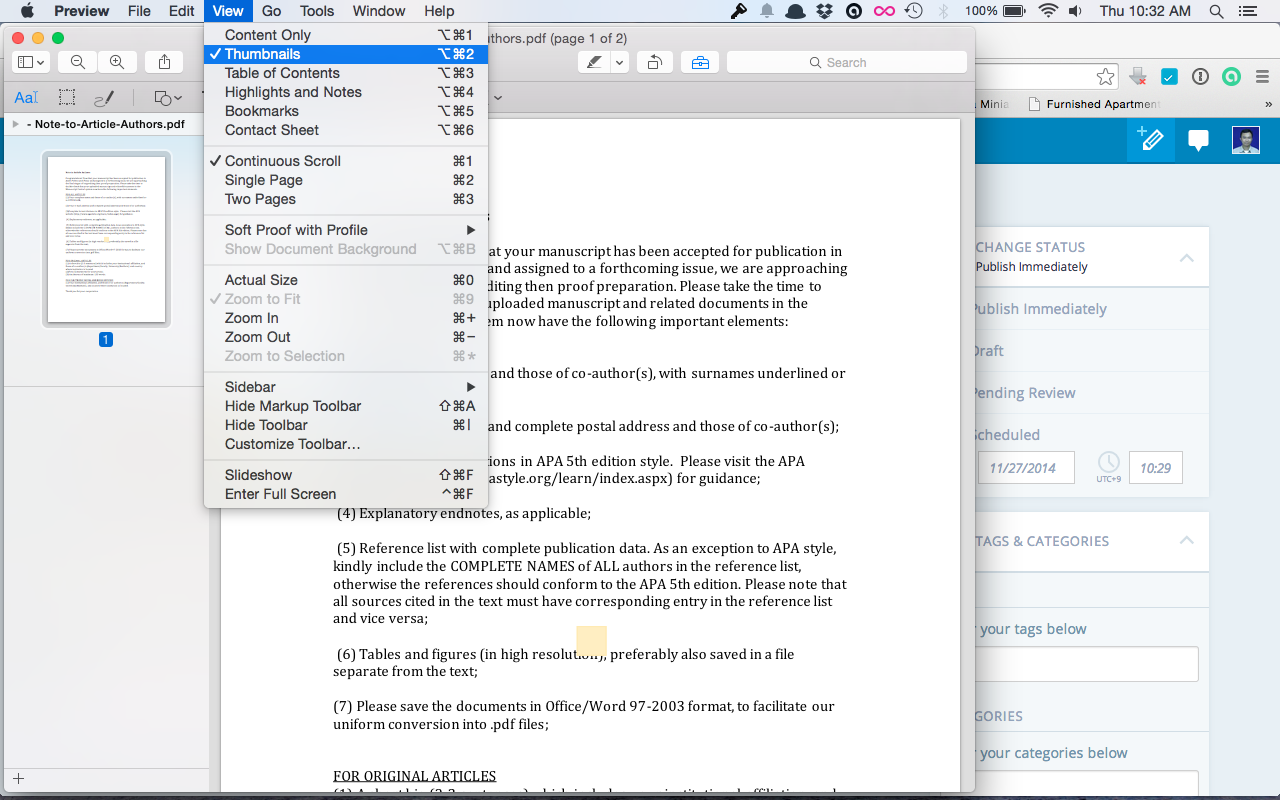Expand the Note-to-Article-Authors.pdf disclosure triangle

pyautogui.click(x=15, y=124)
